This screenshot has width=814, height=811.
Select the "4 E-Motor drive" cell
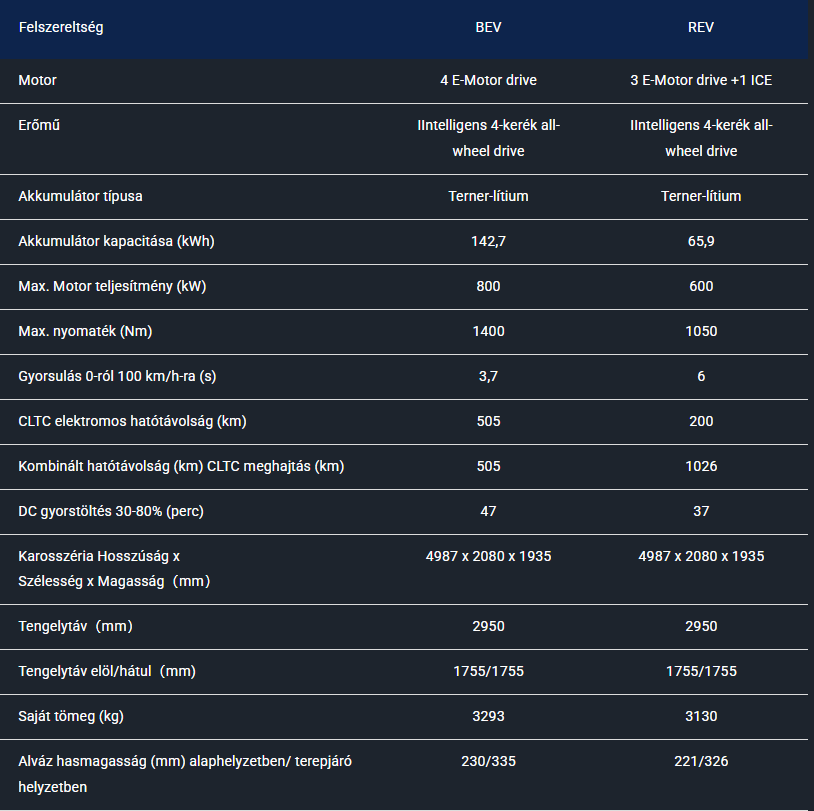489,80
